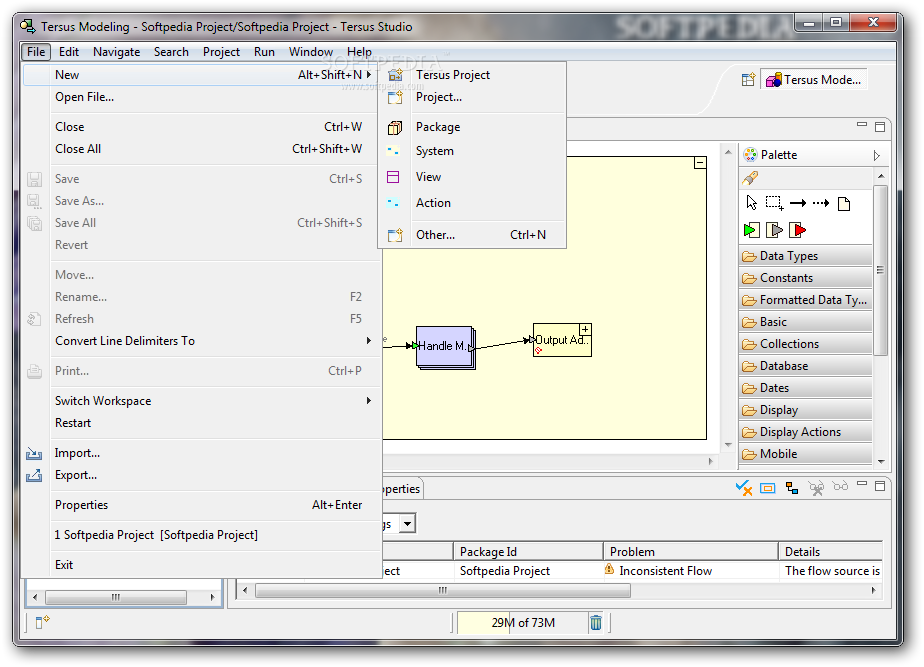
Task: Choose the solid flow arrow tool
Action: click(x=798, y=203)
